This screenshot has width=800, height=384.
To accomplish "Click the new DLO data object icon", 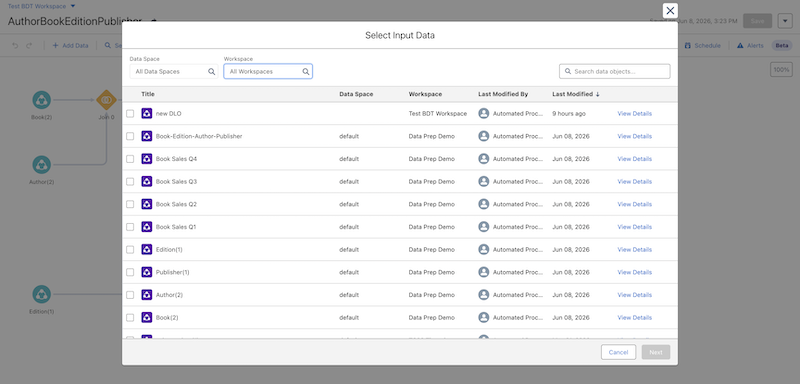I will coord(147,114).
